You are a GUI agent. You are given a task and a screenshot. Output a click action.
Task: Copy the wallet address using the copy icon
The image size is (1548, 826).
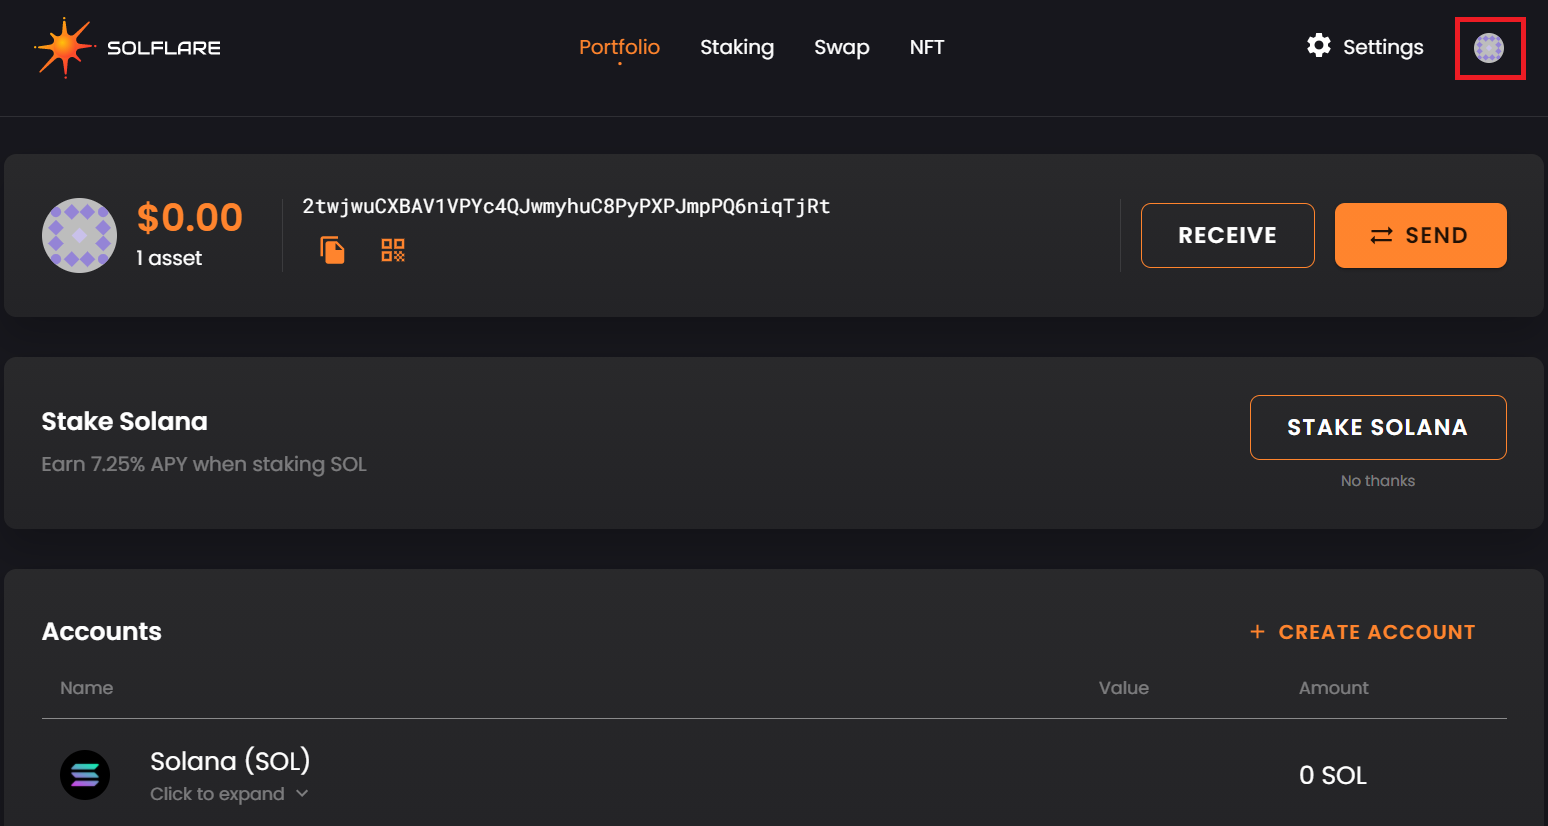pyautogui.click(x=332, y=250)
